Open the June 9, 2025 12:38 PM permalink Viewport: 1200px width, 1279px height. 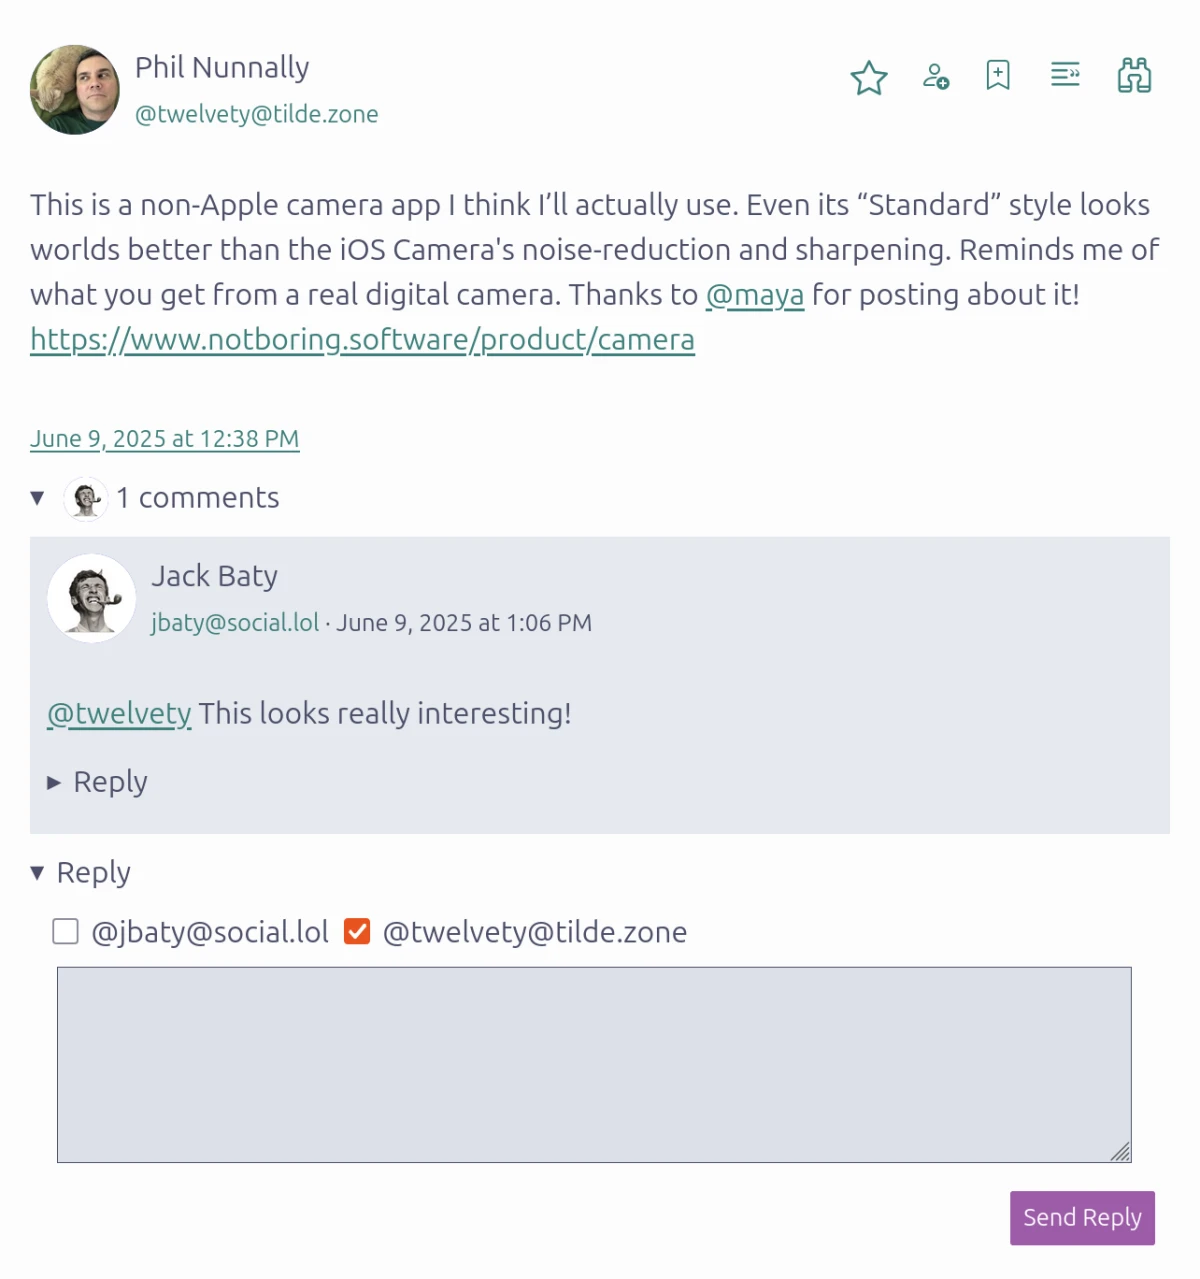[165, 439]
